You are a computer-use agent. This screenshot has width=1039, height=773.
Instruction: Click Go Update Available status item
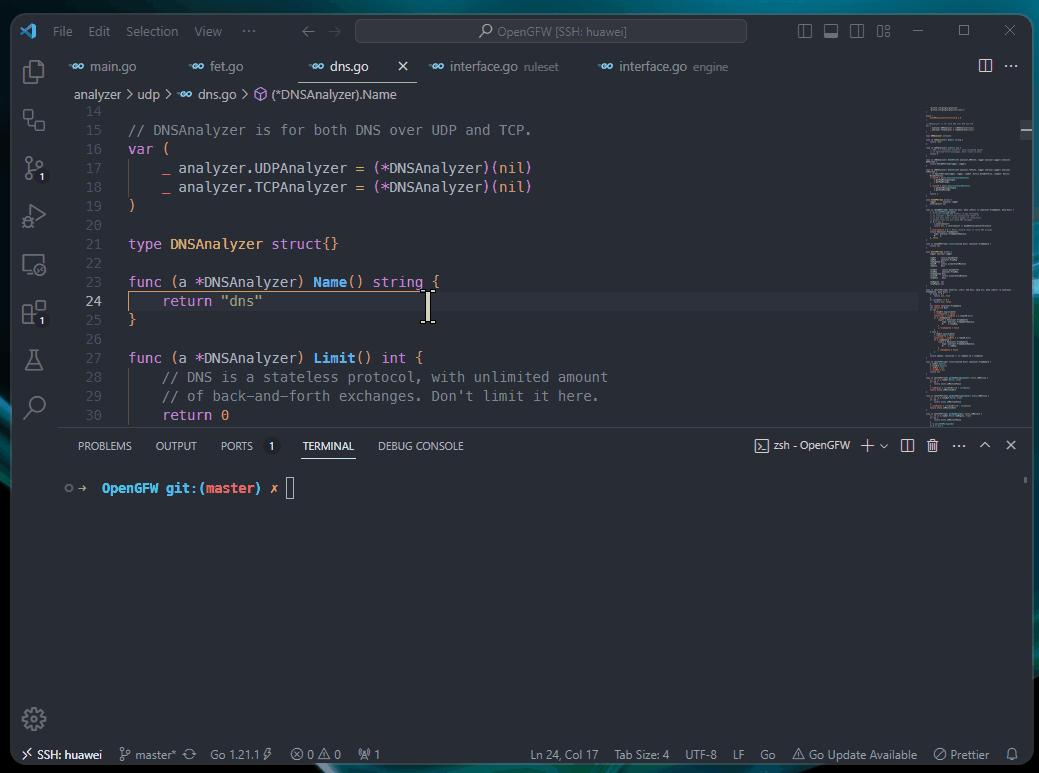click(x=854, y=755)
